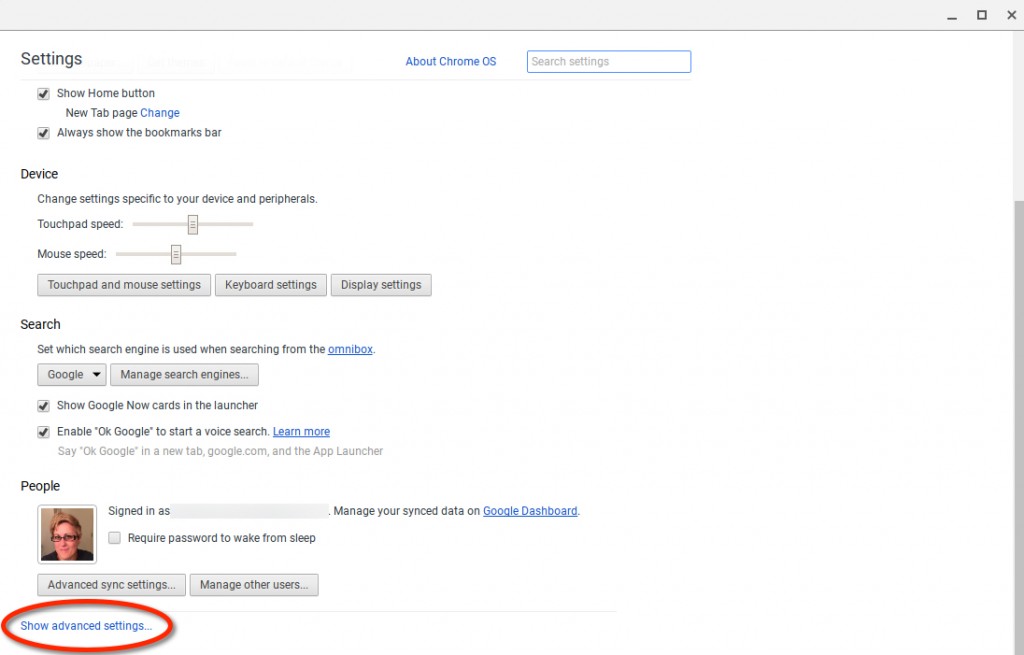Open Touchpad and mouse settings
Image resolution: width=1024 pixels, height=655 pixels.
click(x=124, y=285)
